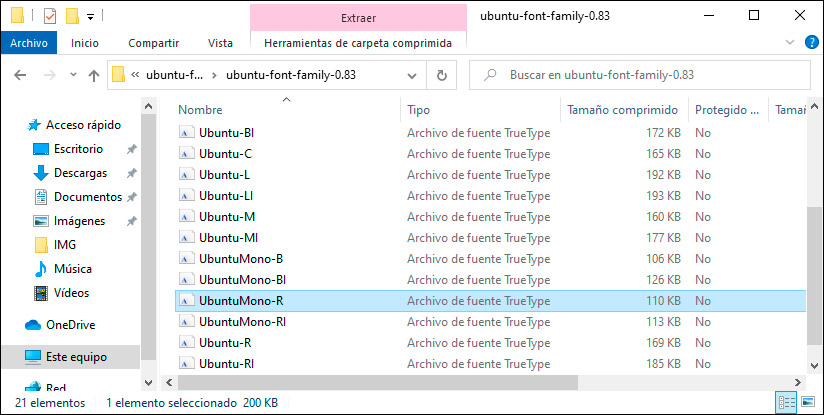Sort by Tamaño comprimido column header
Viewport: 824px width, 415px height.
pos(623,110)
